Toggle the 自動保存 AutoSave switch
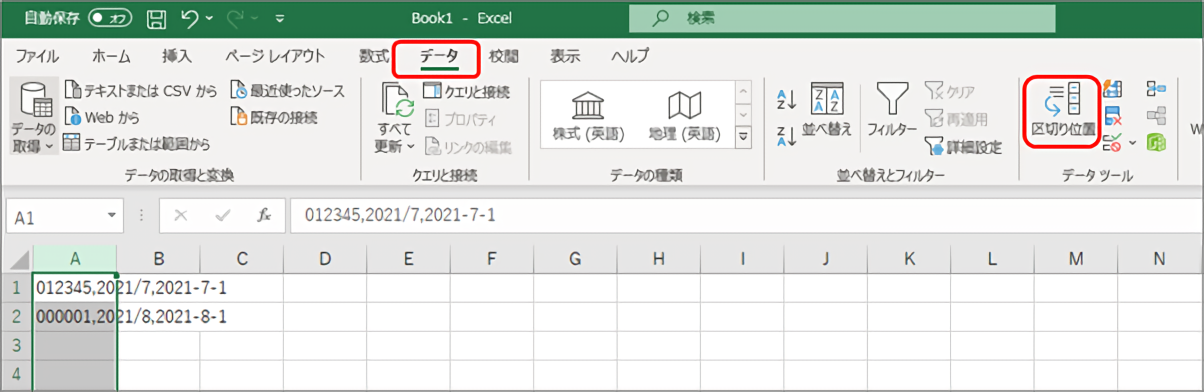The width and height of the screenshot is (1204, 392). (111, 18)
